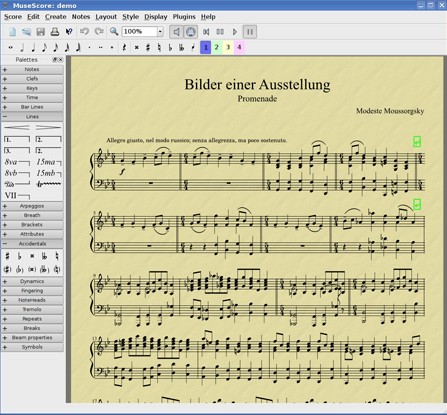Expand the Arpeggios palette

pos(32,206)
